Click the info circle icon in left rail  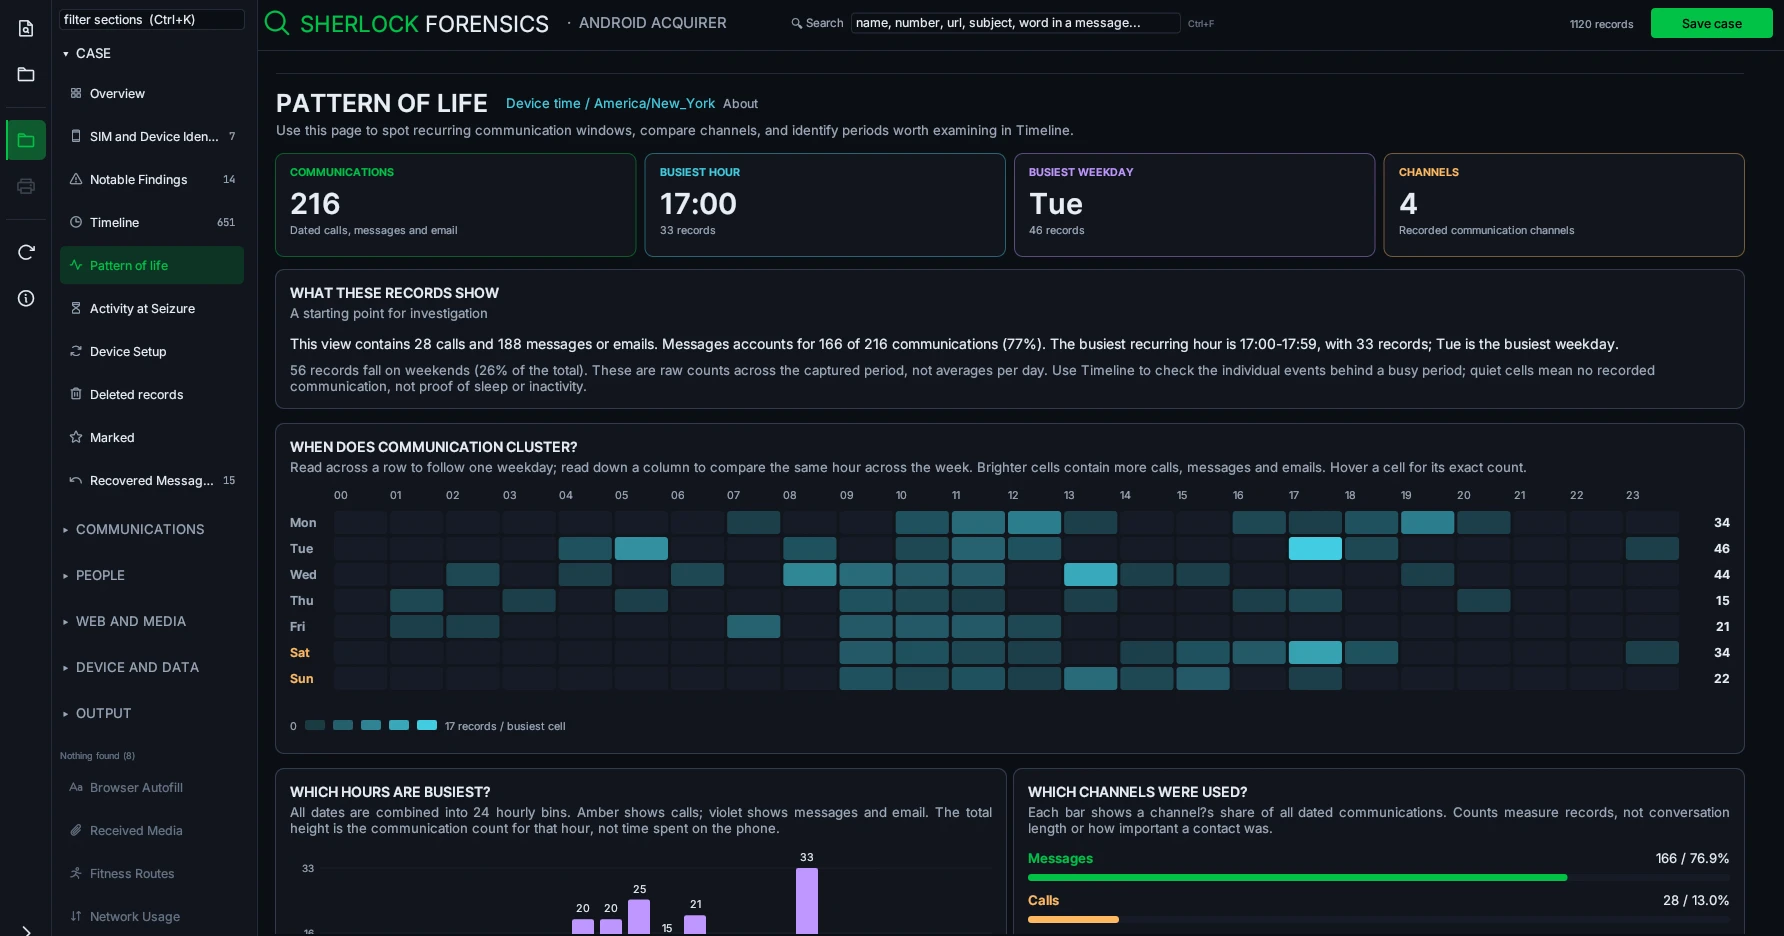[x=26, y=298]
